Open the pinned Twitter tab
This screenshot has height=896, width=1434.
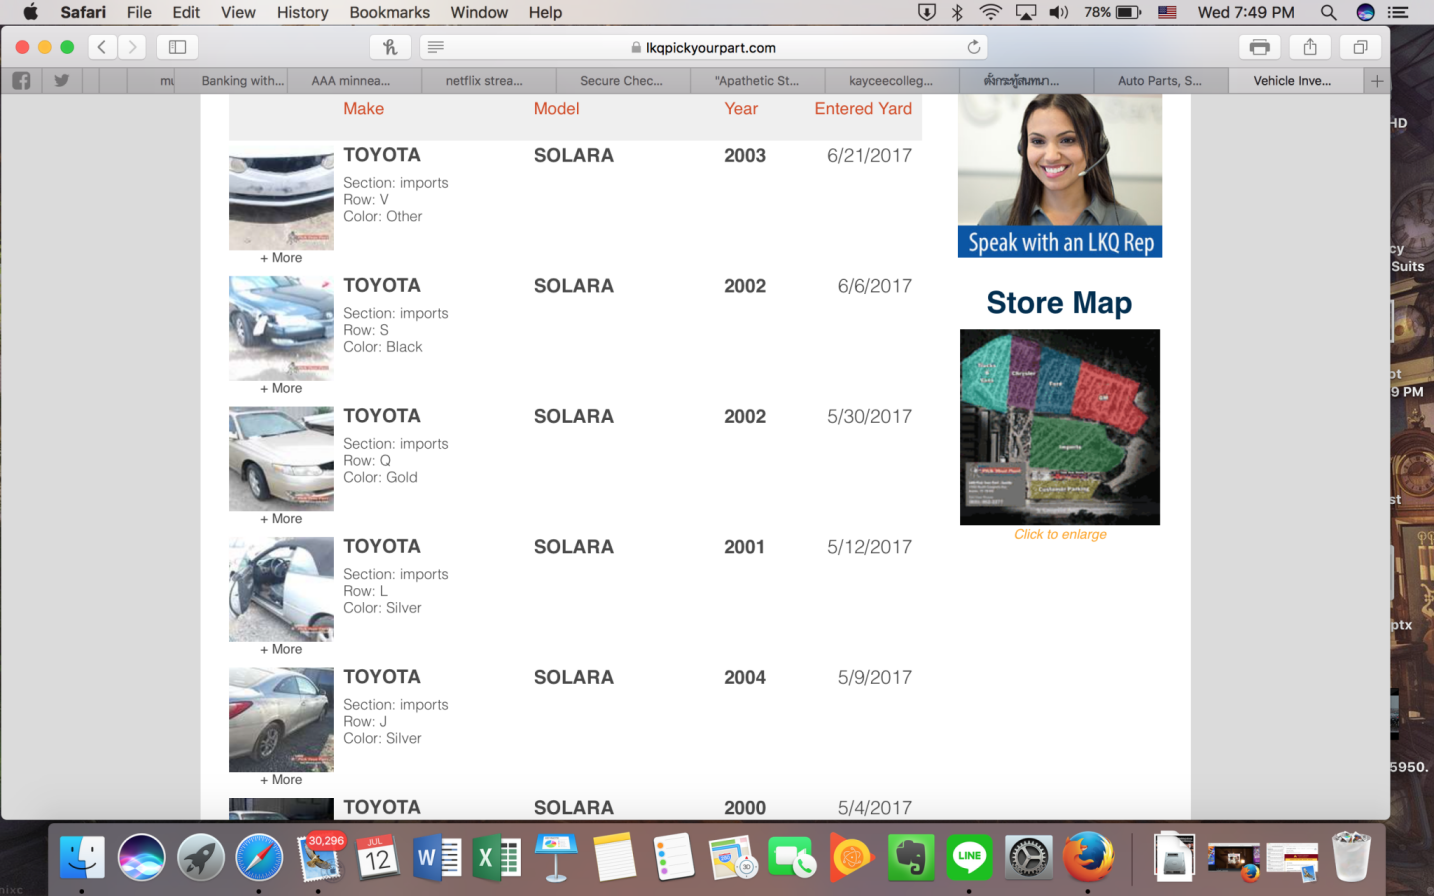[x=62, y=81]
